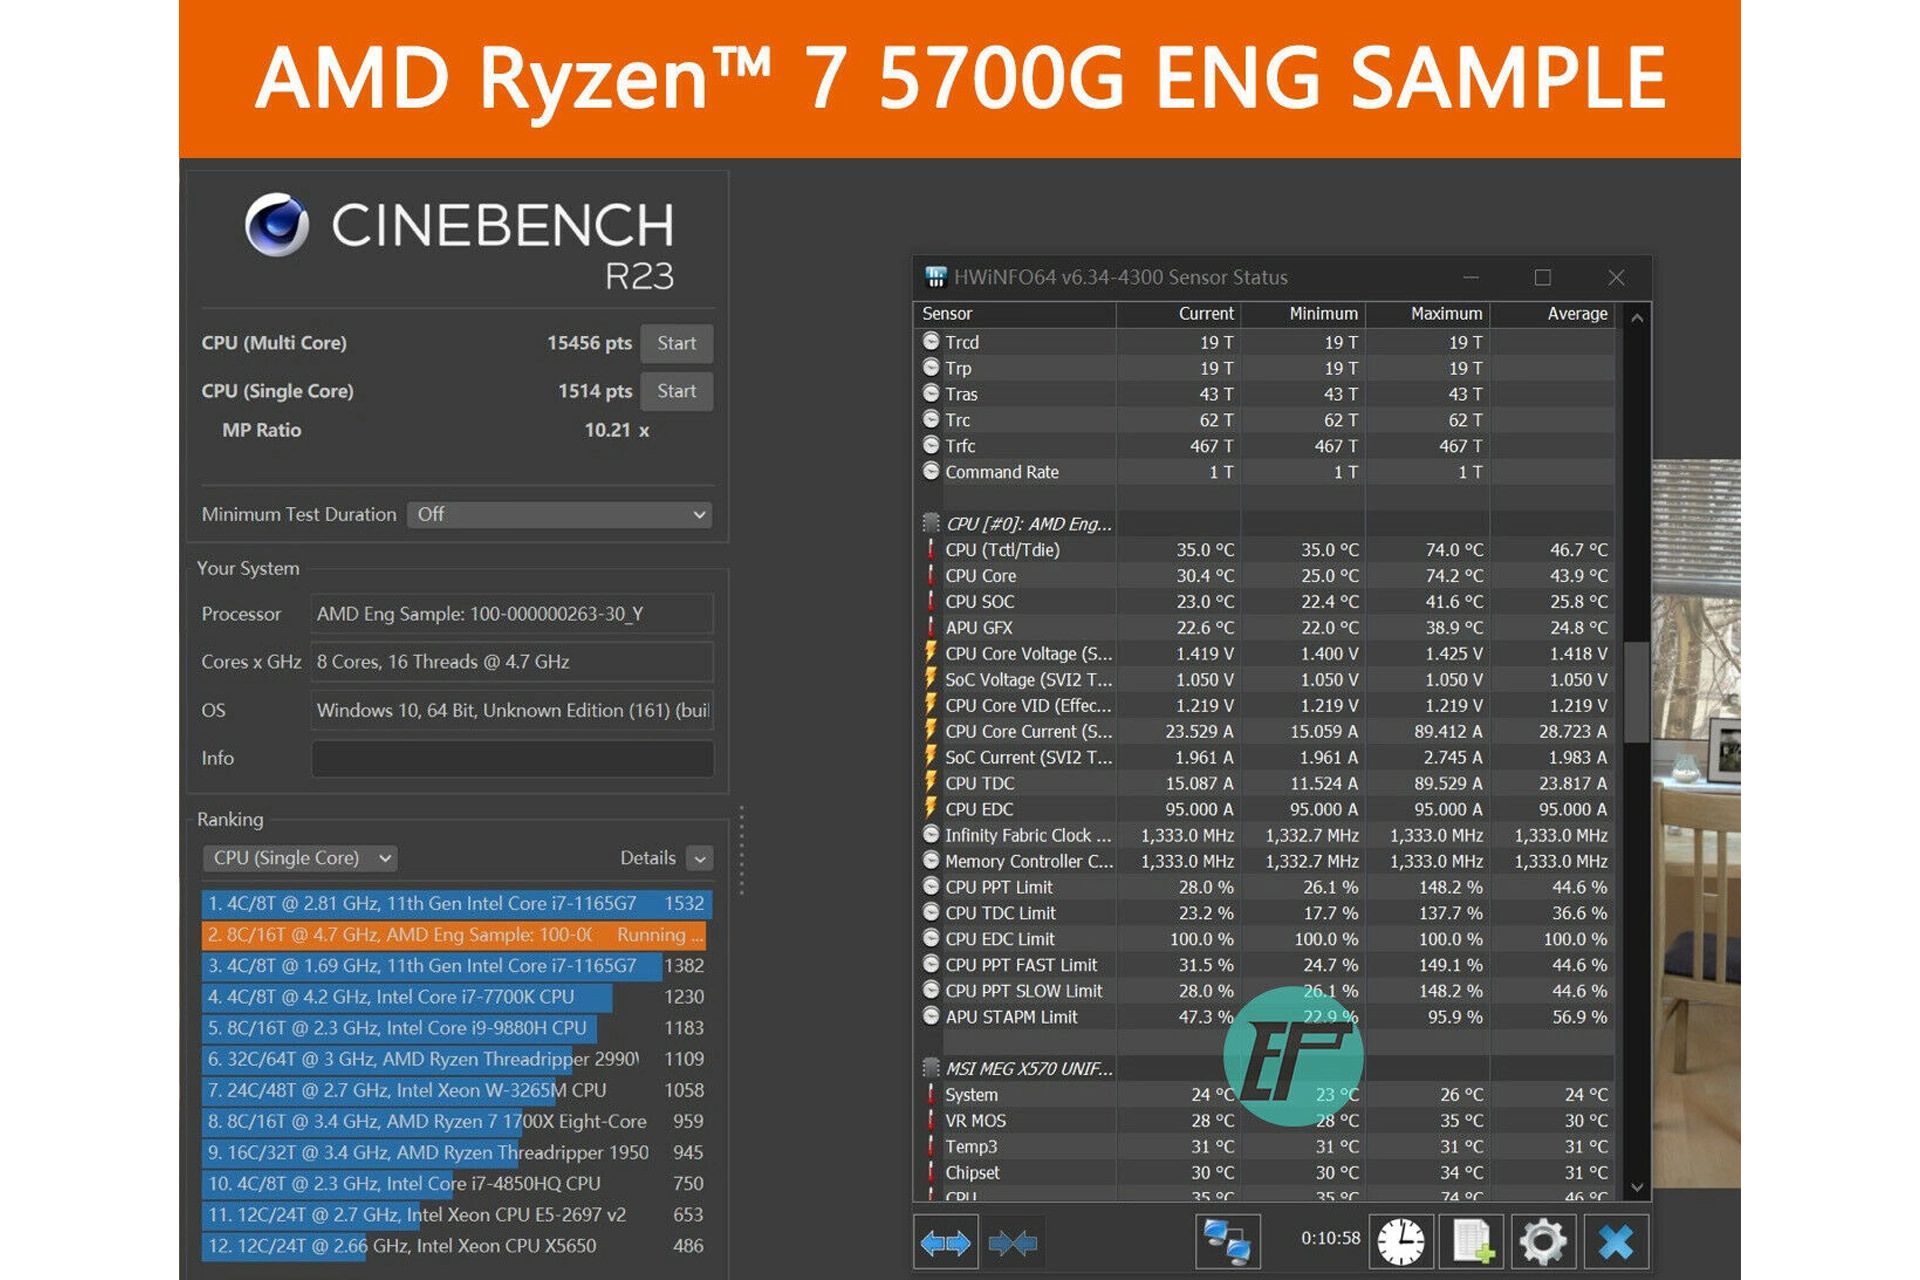This screenshot has height=1280, width=1920.
Task: Click Chipset thermometer icon
Action: coord(931,1172)
